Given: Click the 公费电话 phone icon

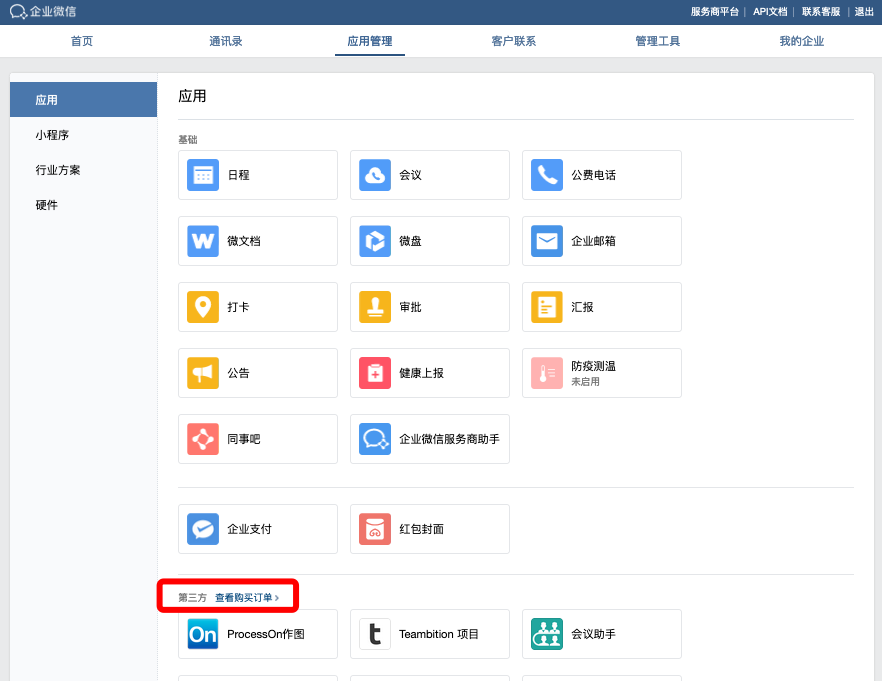Looking at the screenshot, I should [x=547, y=175].
